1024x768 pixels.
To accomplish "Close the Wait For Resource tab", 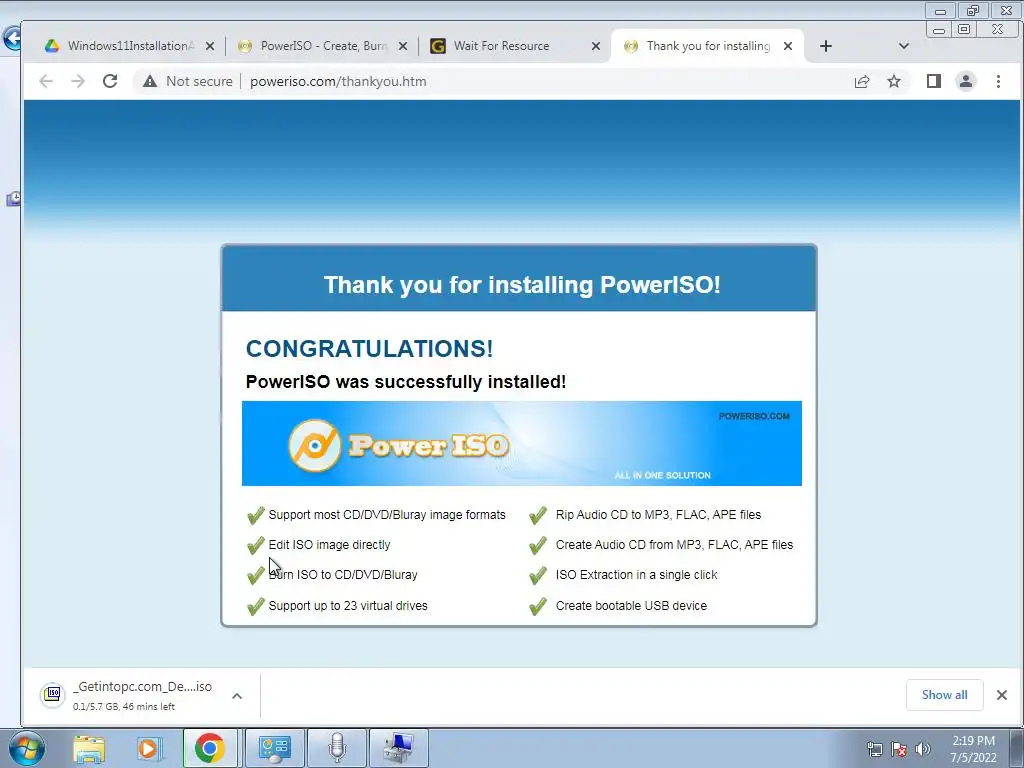I will 596,46.
